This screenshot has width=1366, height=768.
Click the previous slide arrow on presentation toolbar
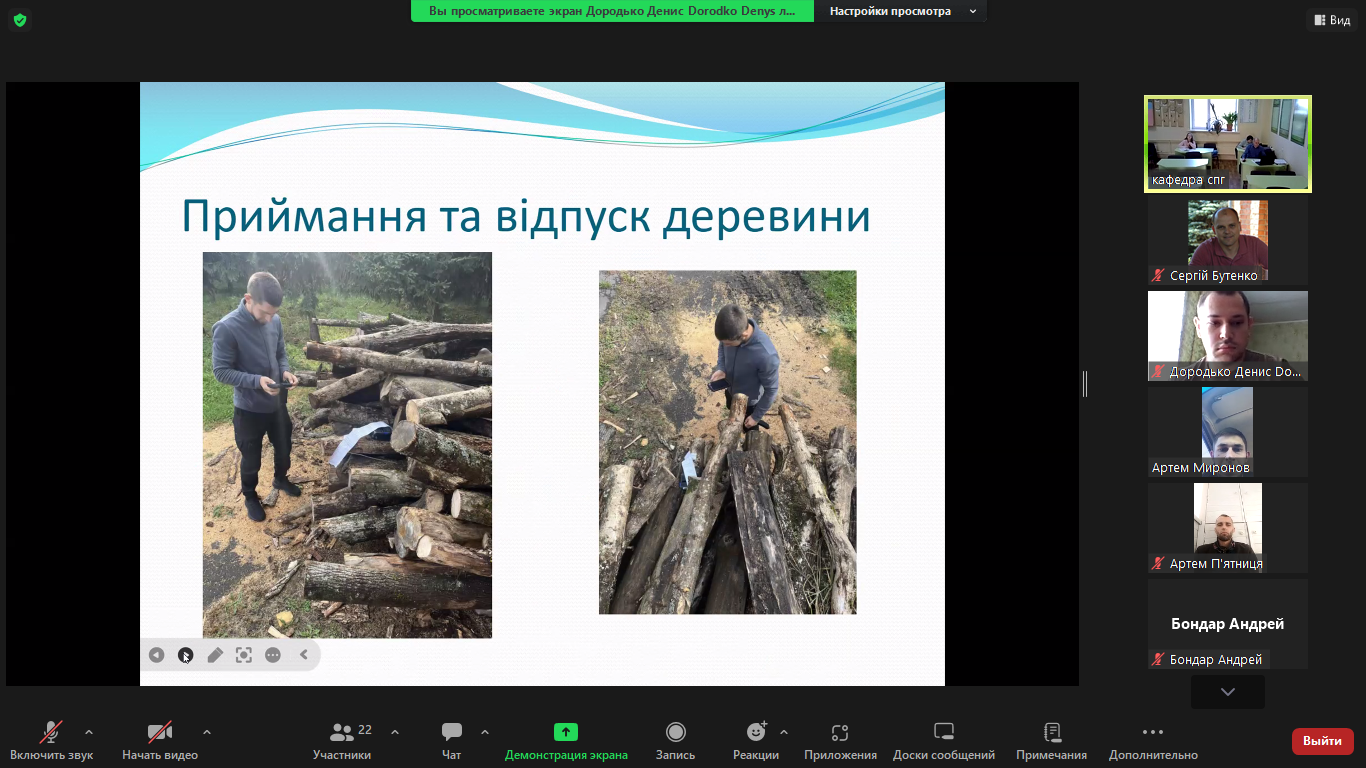click(156, 655)
